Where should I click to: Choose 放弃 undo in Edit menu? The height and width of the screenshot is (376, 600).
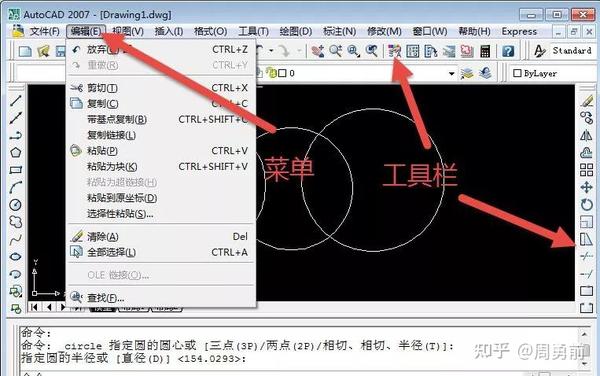pyautogui.click(x=161, y=49)
